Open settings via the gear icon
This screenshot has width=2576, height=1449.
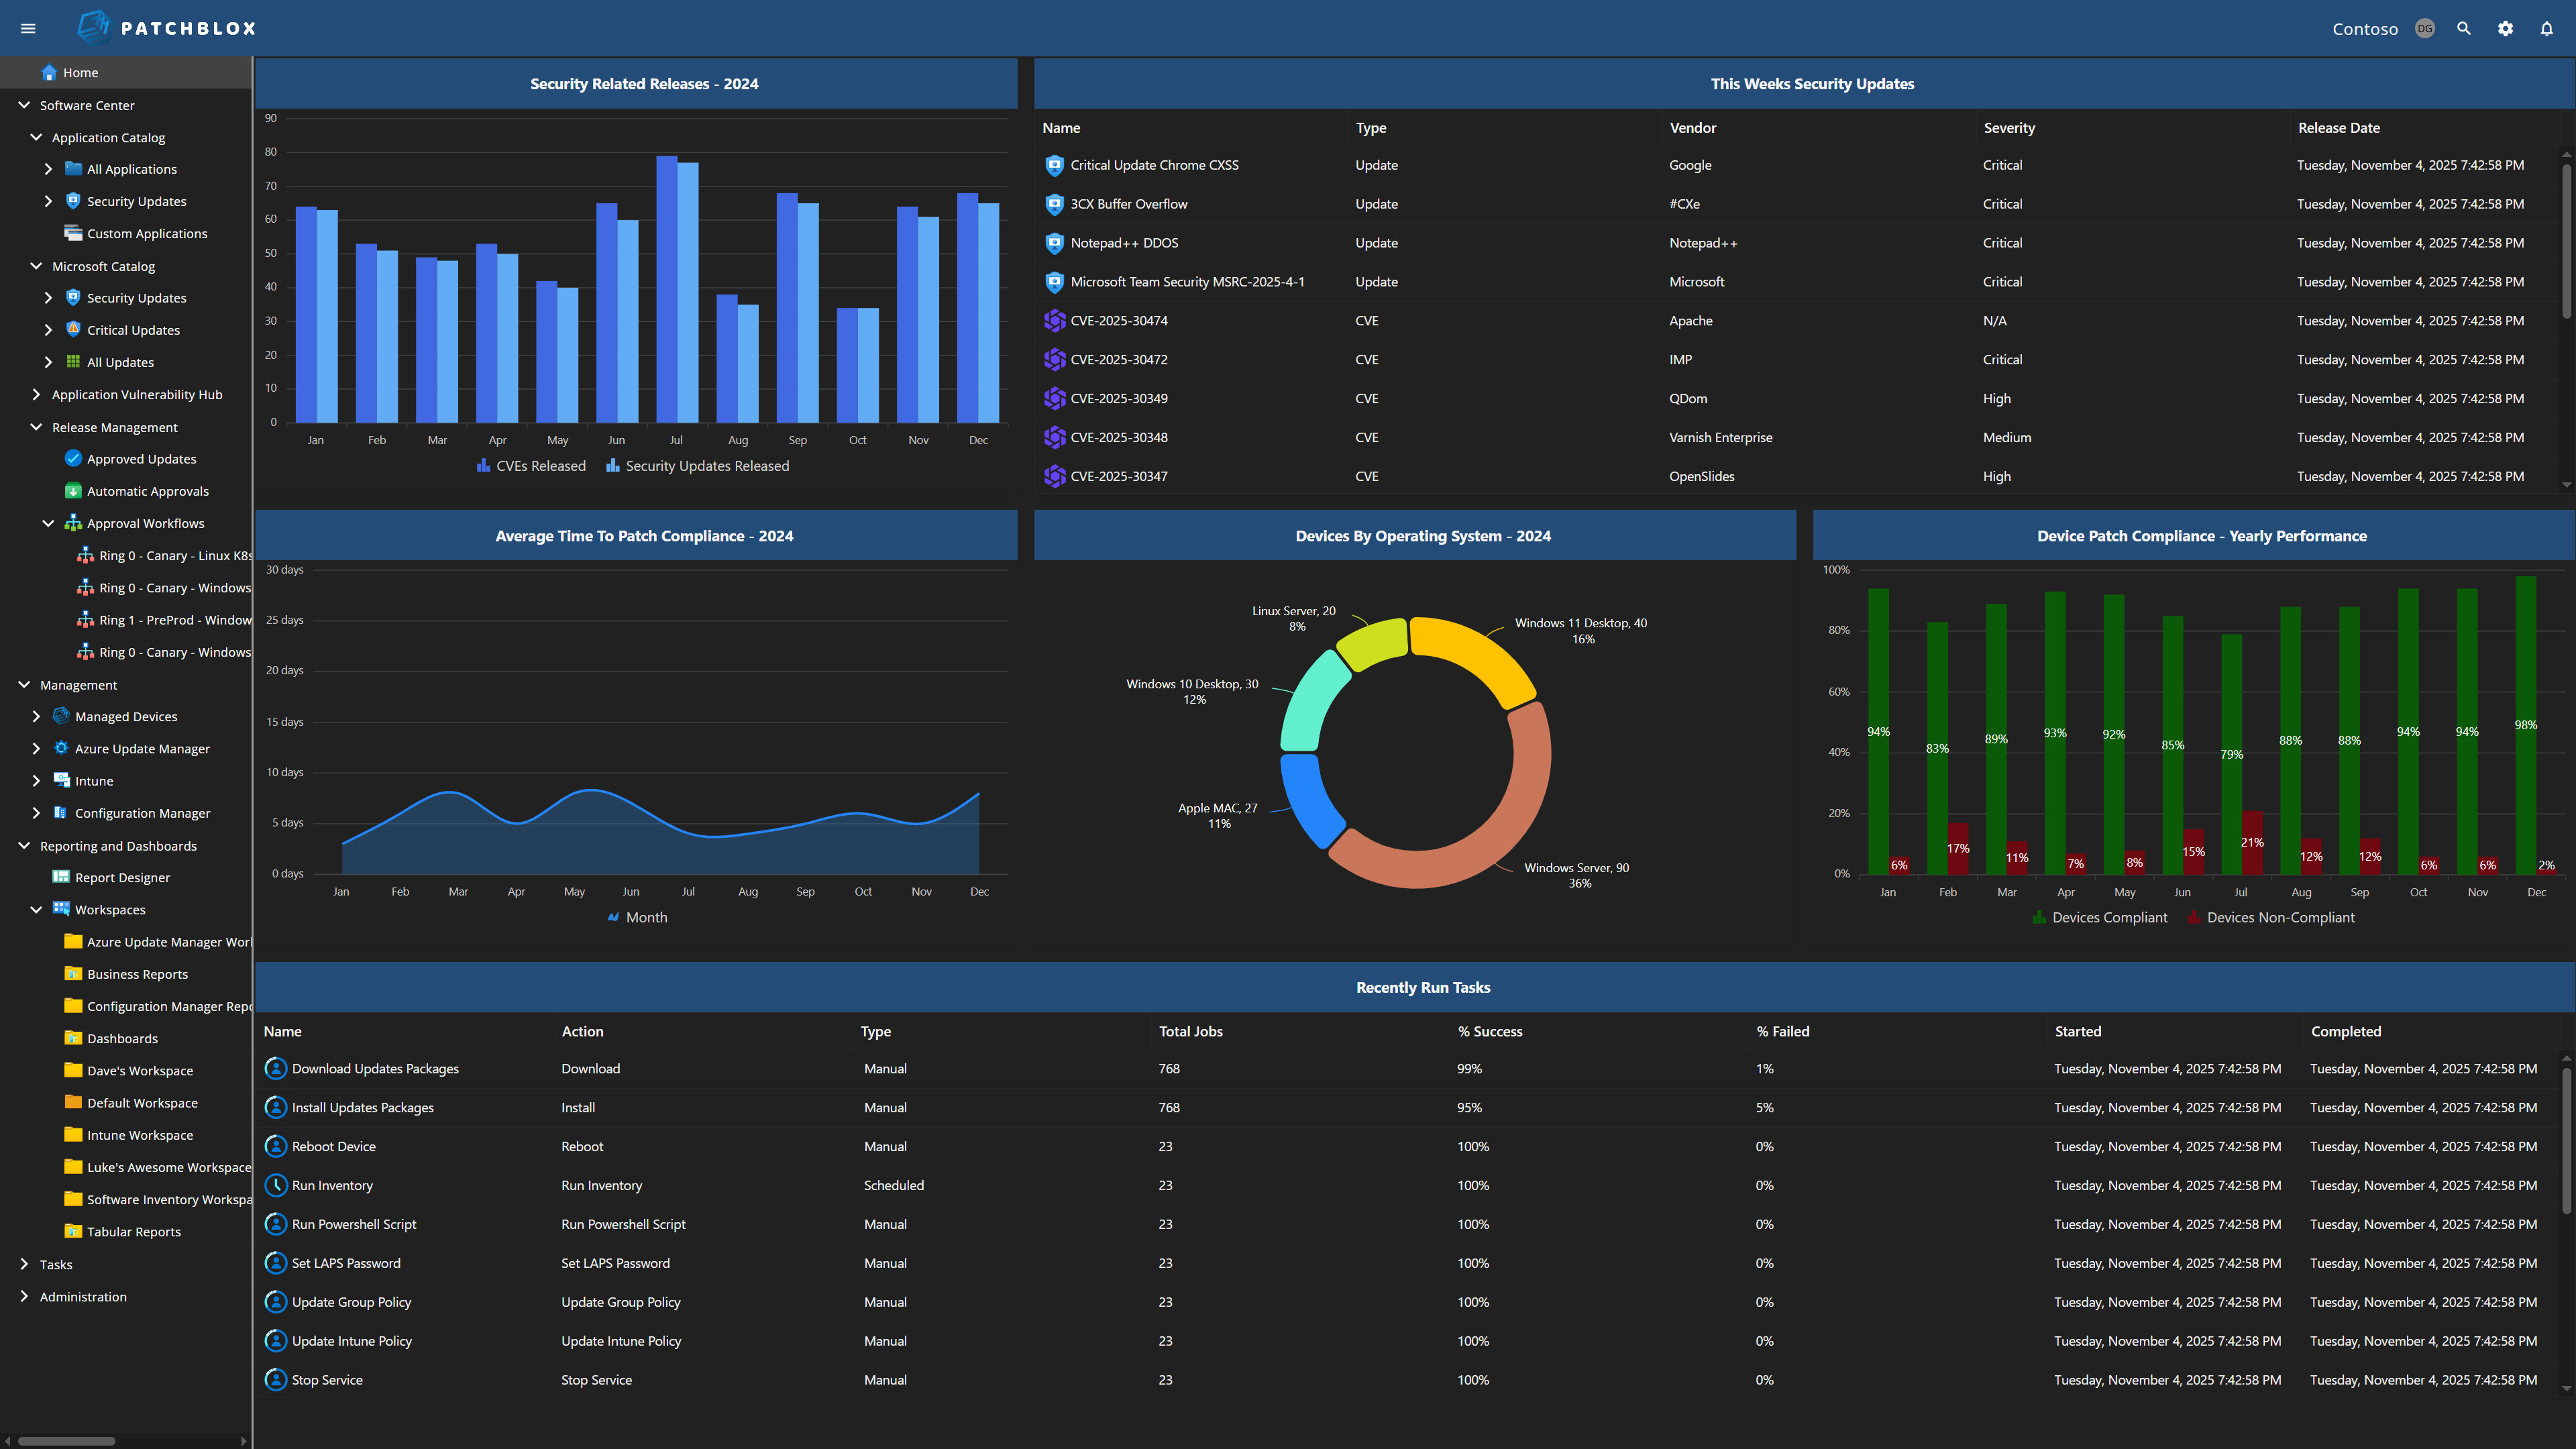(2505, 28)
